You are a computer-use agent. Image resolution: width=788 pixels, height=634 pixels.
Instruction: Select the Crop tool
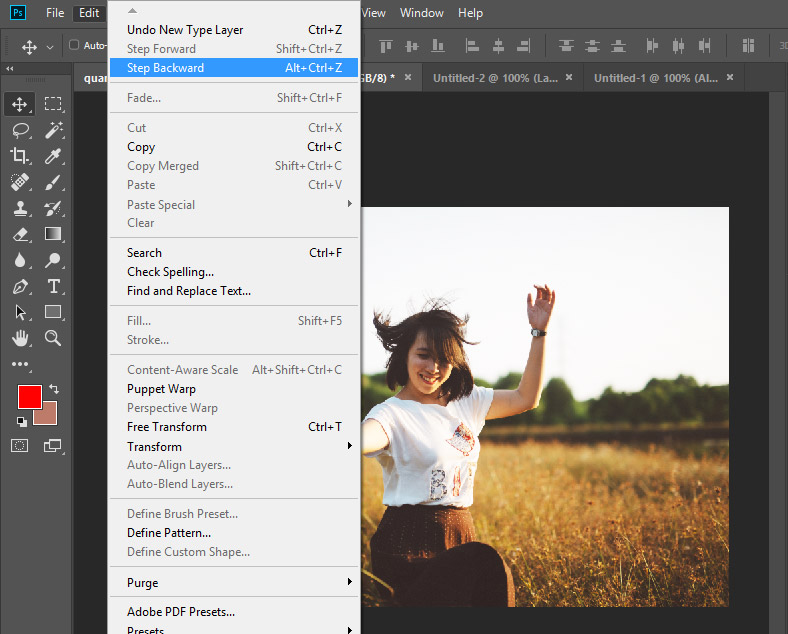[20, 156]
